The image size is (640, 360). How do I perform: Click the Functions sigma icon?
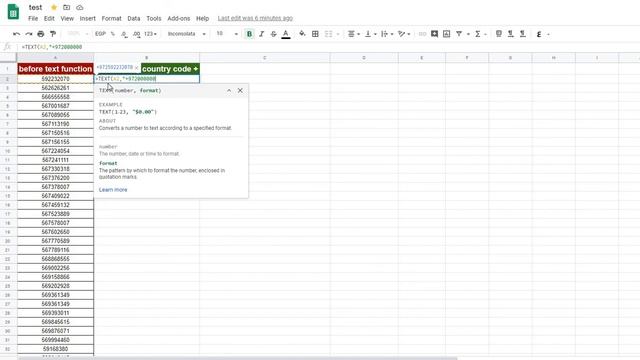478,34
